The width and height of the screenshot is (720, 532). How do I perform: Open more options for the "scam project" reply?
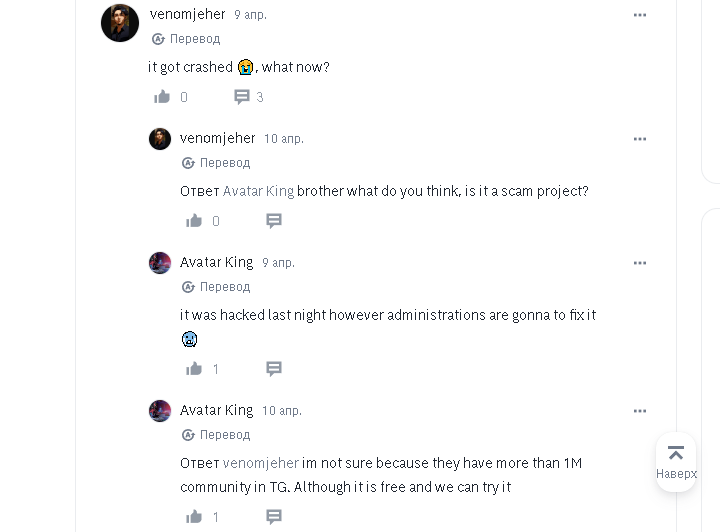pyautogui.click(x=640, y=139)
